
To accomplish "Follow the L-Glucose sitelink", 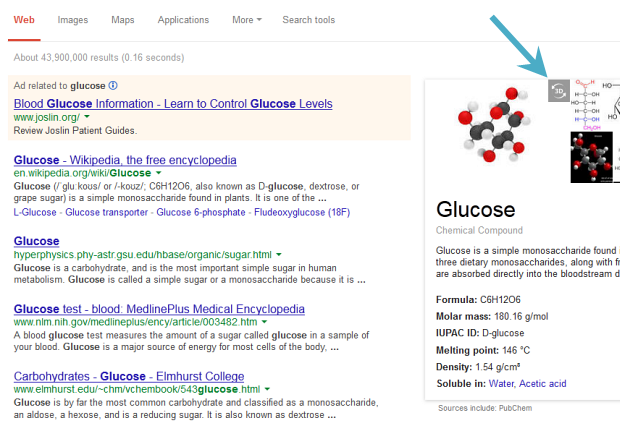I will [35, 212].
